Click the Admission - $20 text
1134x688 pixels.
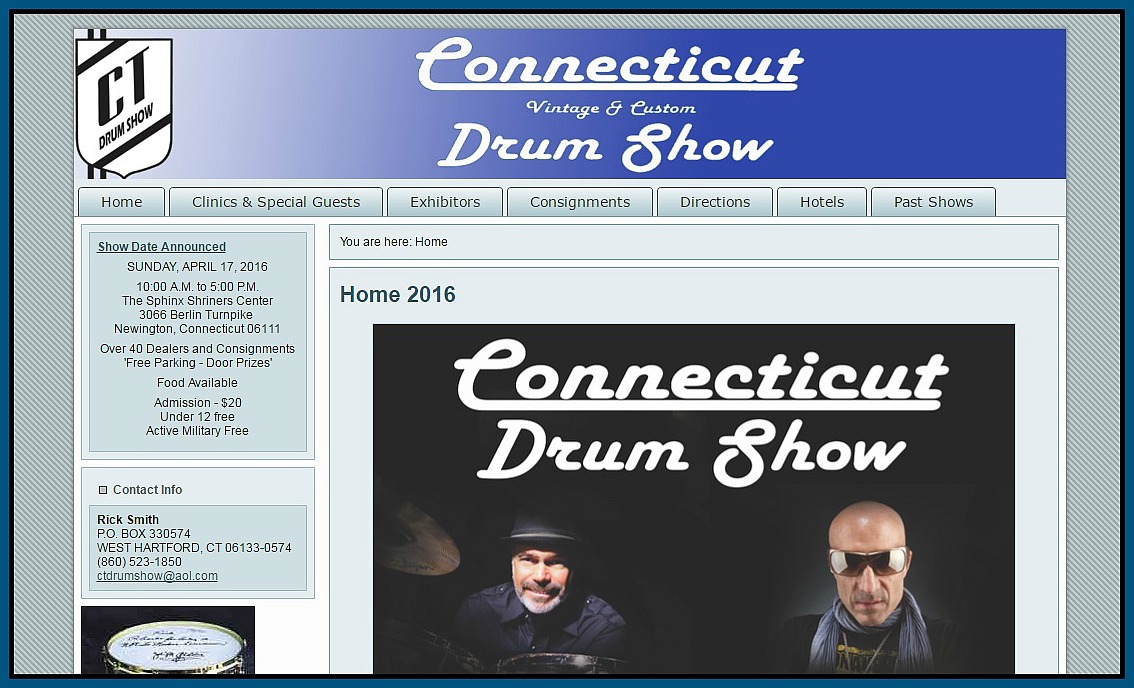tap(196, 402)
